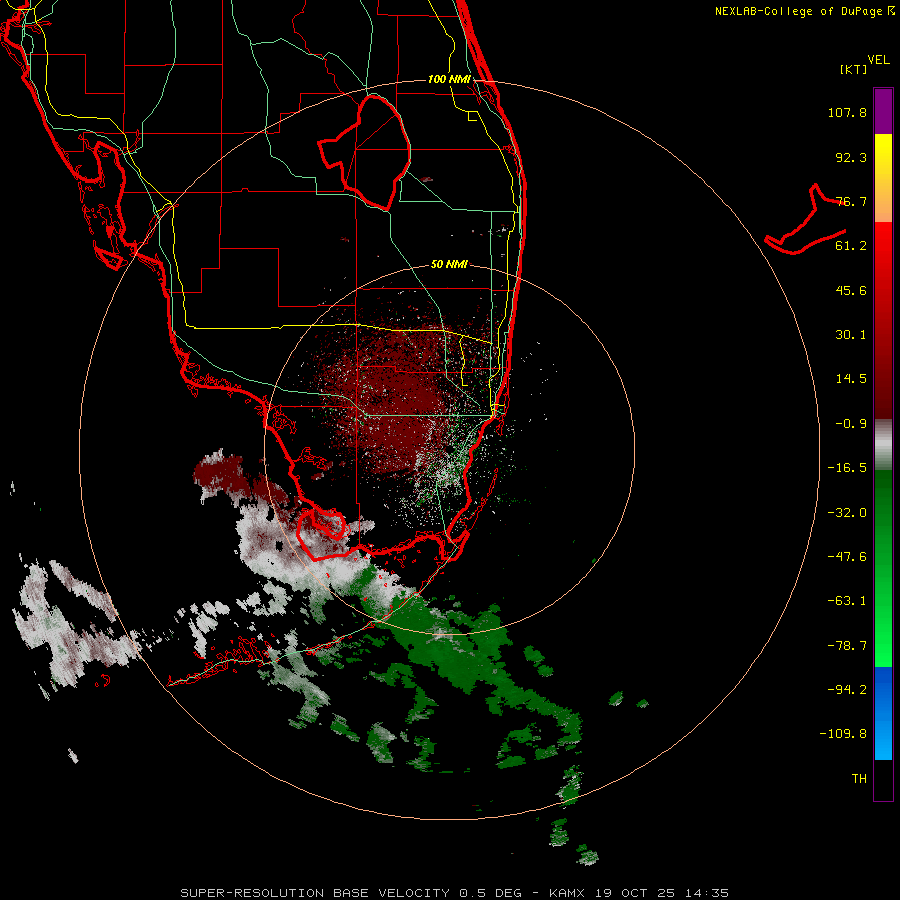Select the -109.8 scale value

[843, 734]
